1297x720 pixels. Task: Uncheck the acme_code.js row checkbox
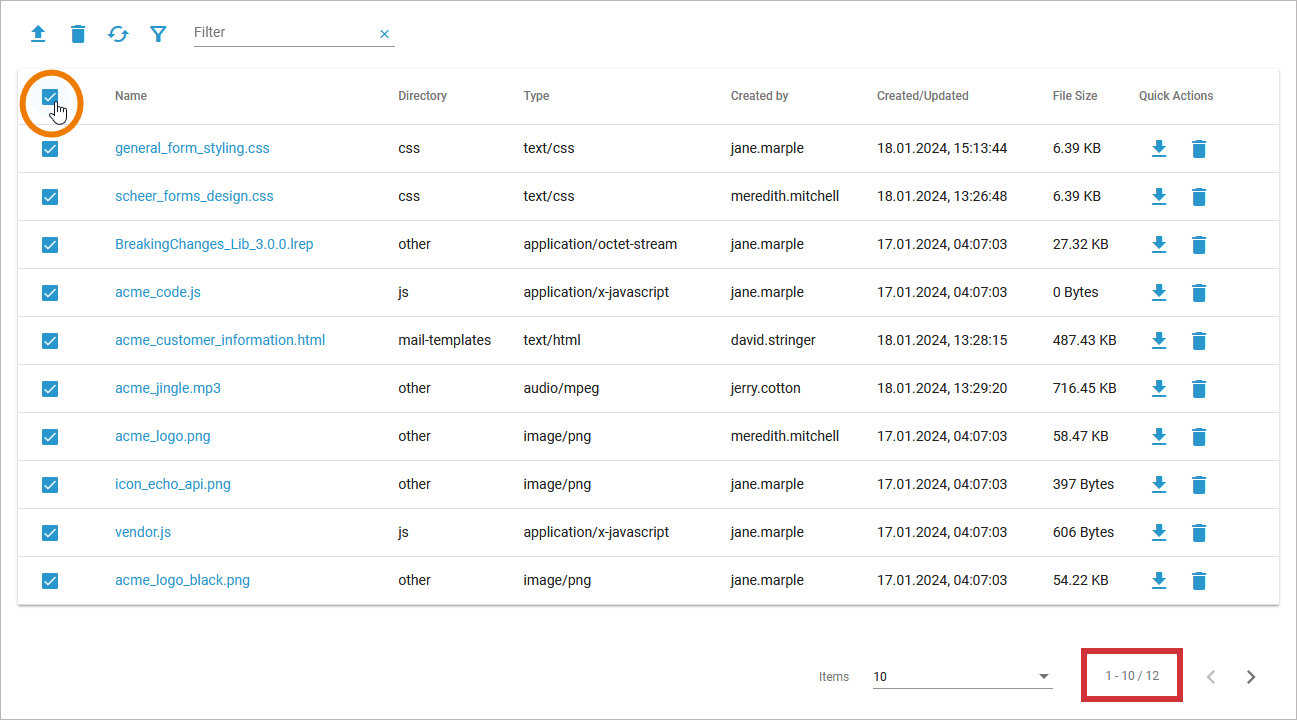[x=50, y=293]
